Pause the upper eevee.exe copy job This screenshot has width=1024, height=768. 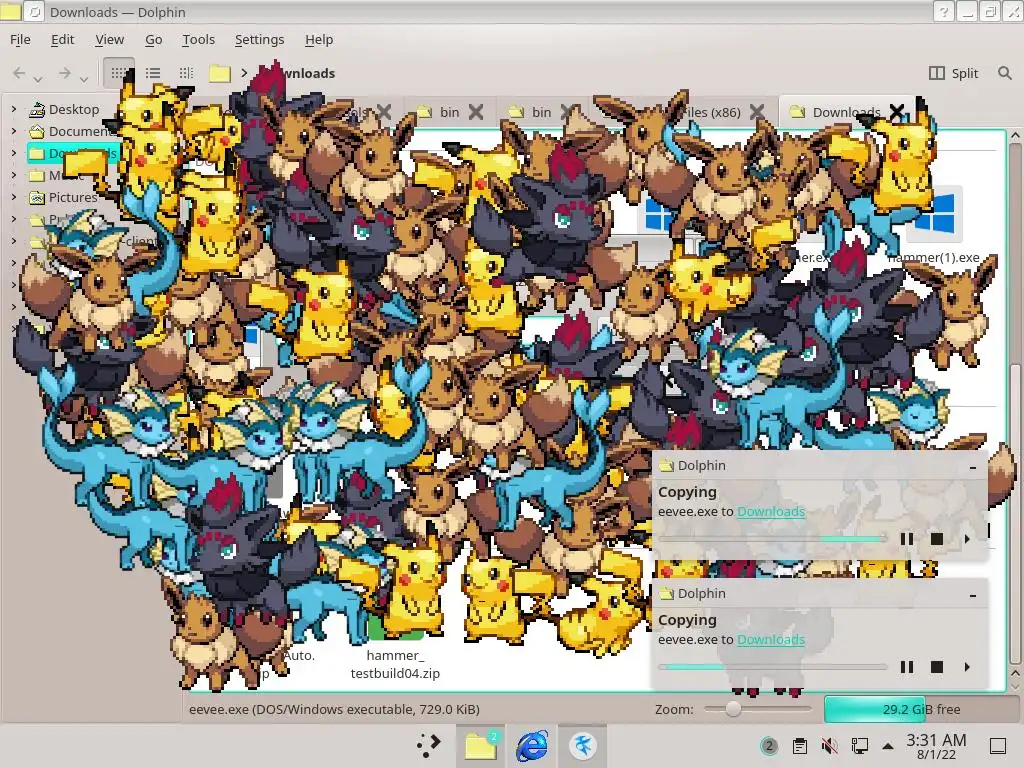click(906, 539)
